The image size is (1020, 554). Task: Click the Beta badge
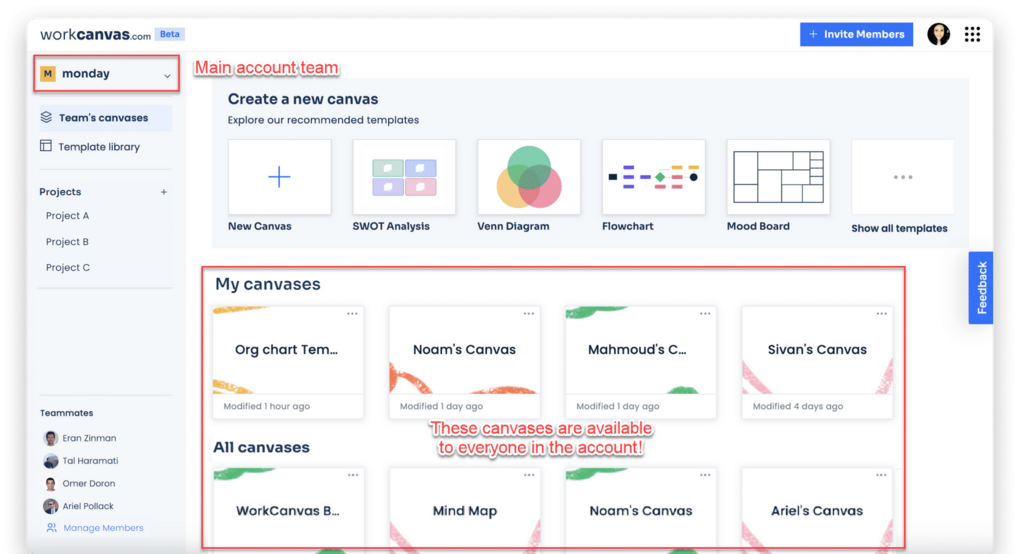click(170, 34)
